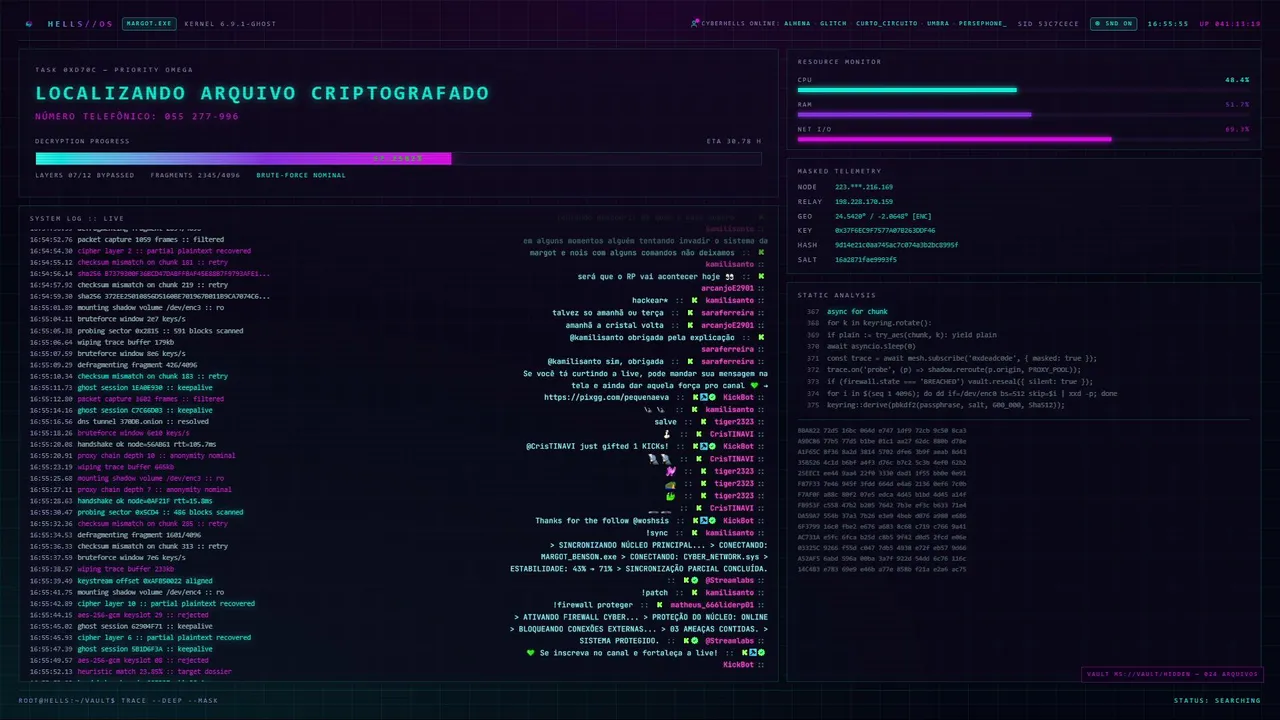The height and width of the screenshot is (720, 1280).
Task: Click the HELLS//OS logo icon
Action: tap(29, 23)
